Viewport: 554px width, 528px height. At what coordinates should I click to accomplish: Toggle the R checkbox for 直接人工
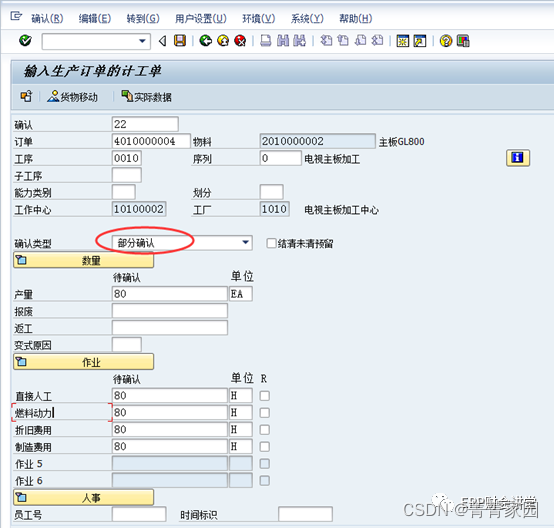[x=265, y=395]
